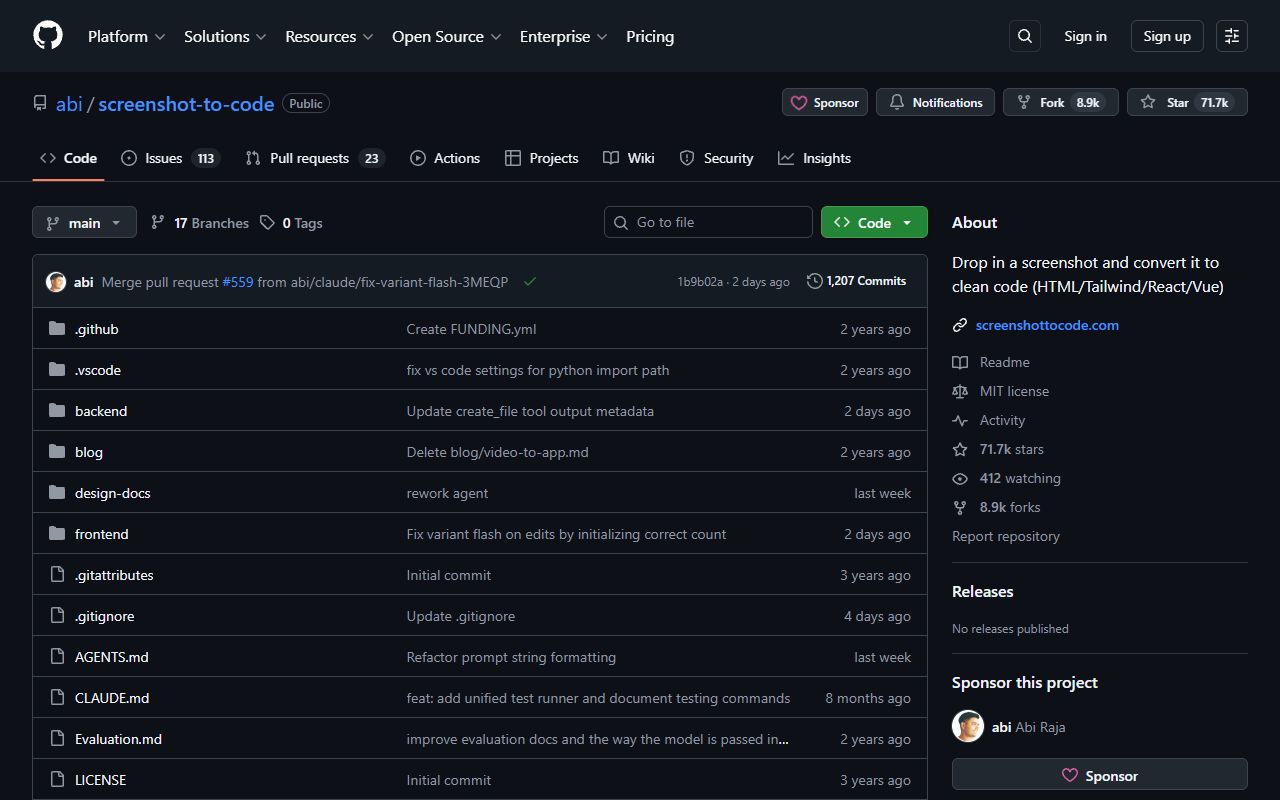
Task: Click the star icon on the Star button
Action: coord(1147,101)
